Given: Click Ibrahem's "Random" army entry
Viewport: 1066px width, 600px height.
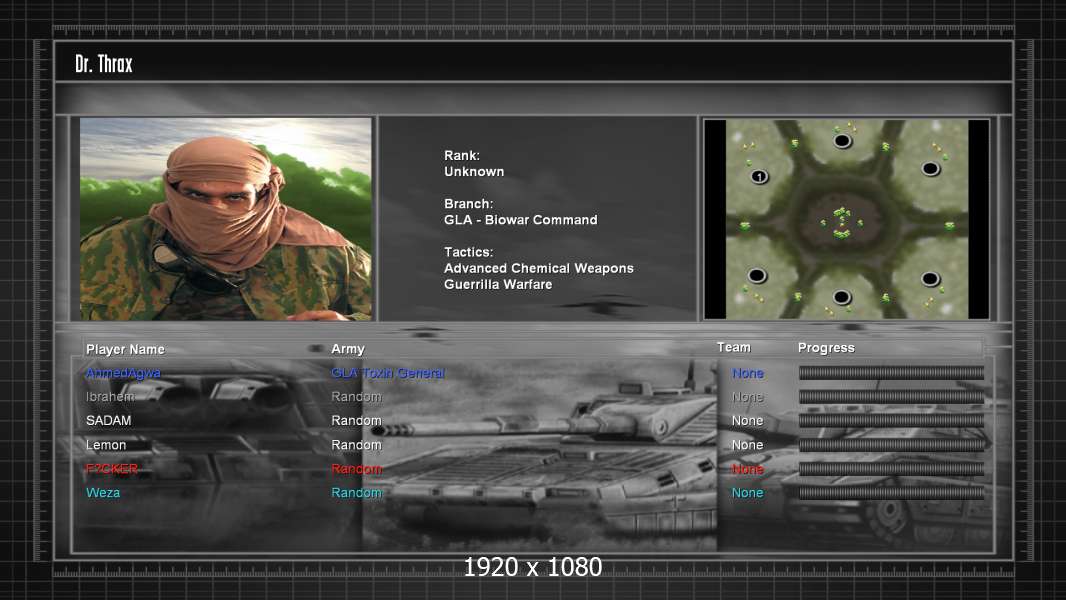Looking at the screenshot, I should (356, 397).
